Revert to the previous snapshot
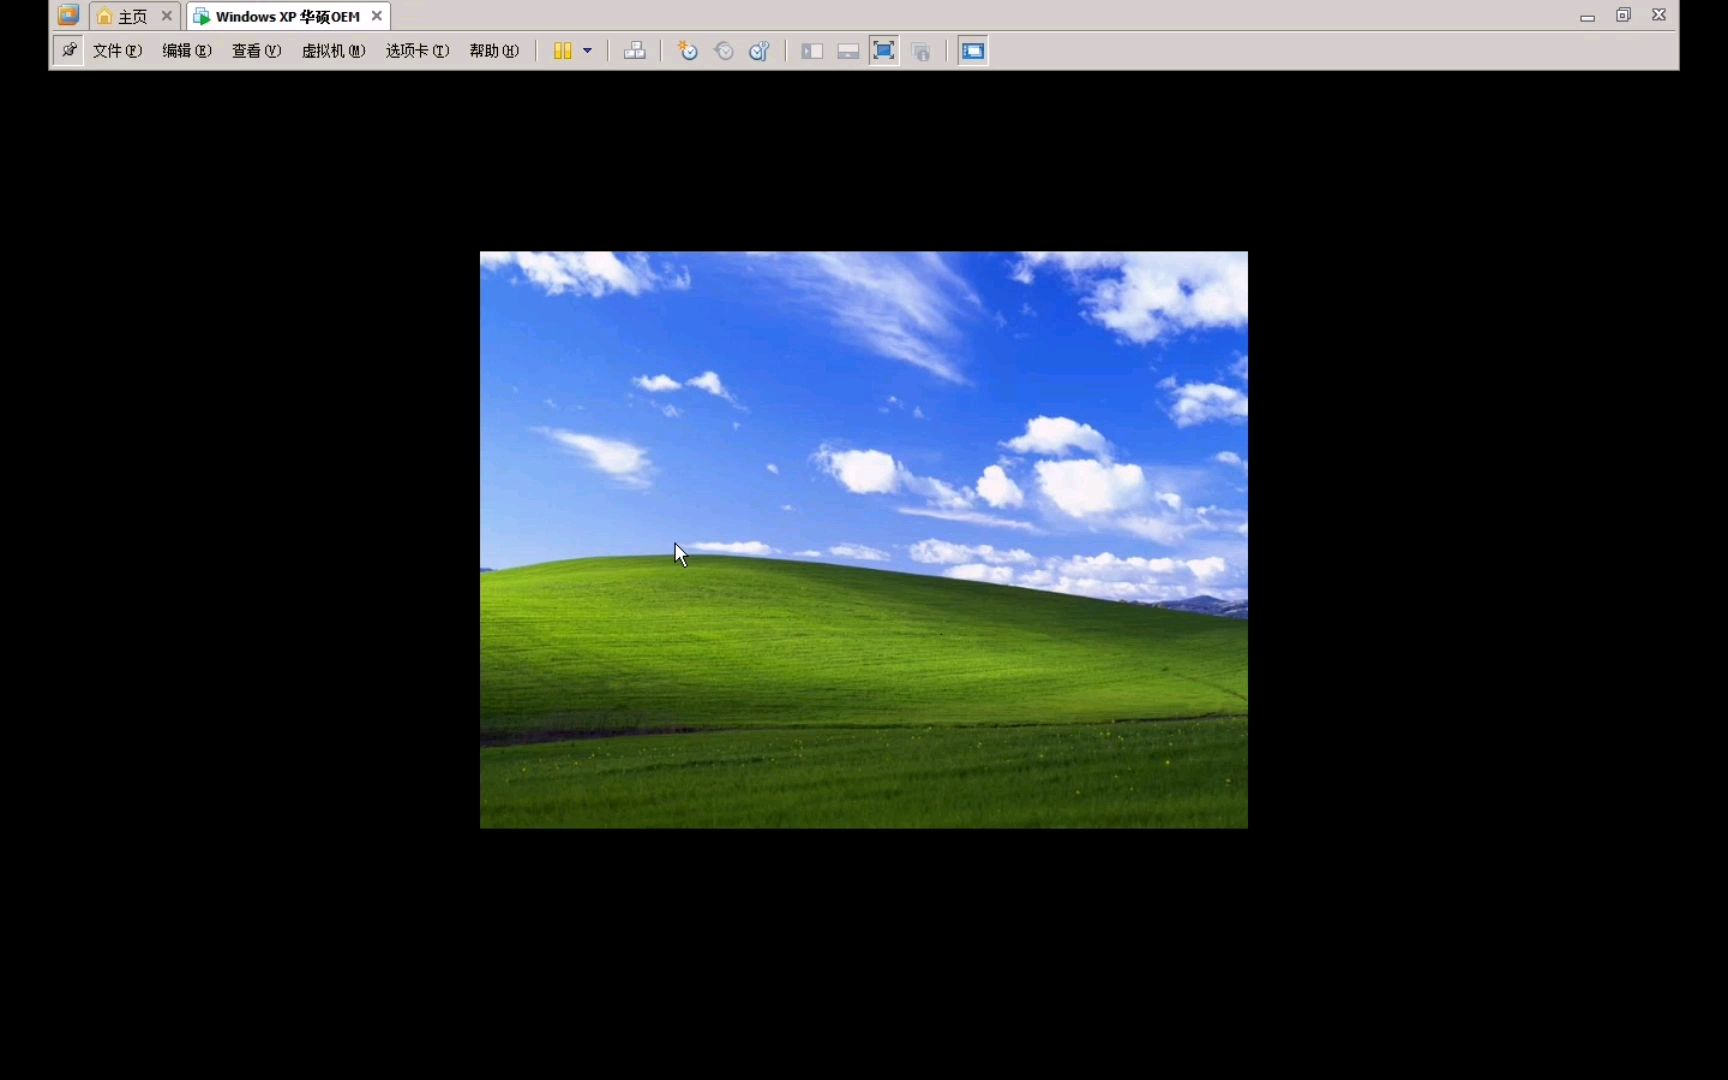 [724, 51]
